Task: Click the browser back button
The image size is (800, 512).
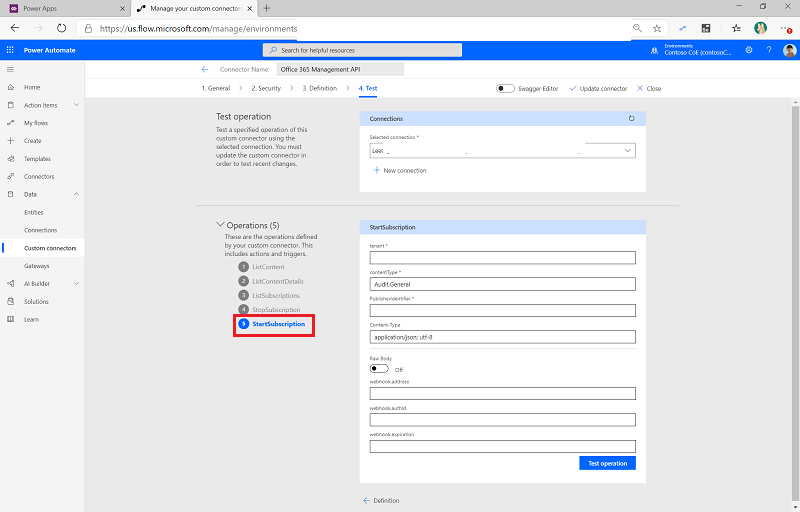Action: (15, 29)
